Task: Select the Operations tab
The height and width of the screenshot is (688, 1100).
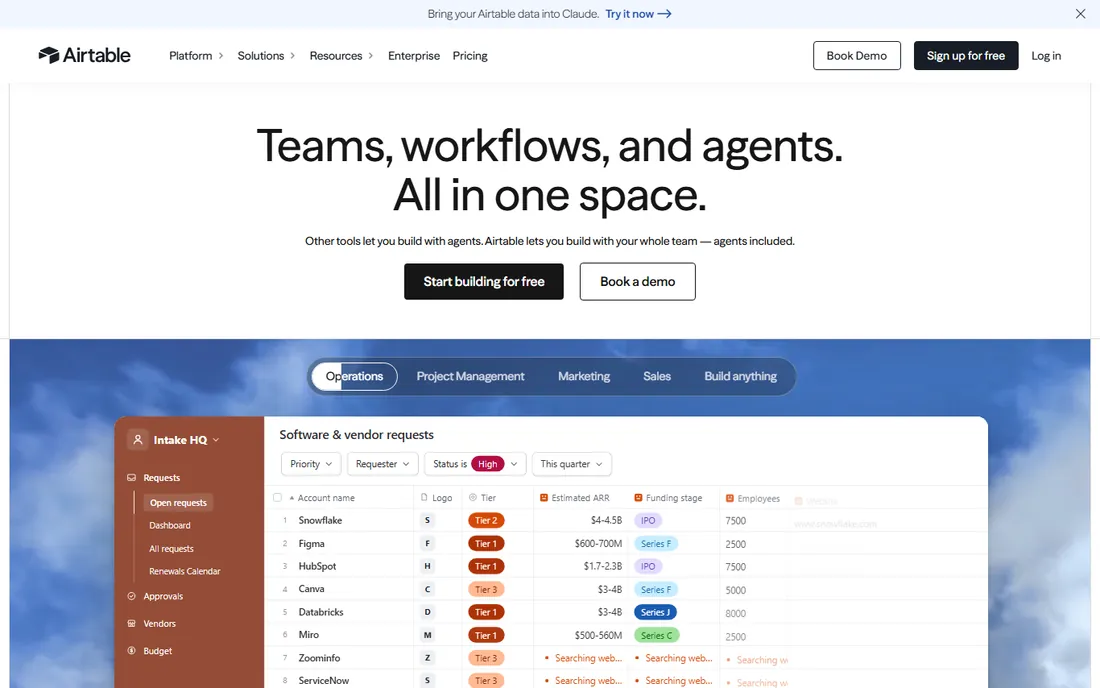Action: tap(354, 377)
